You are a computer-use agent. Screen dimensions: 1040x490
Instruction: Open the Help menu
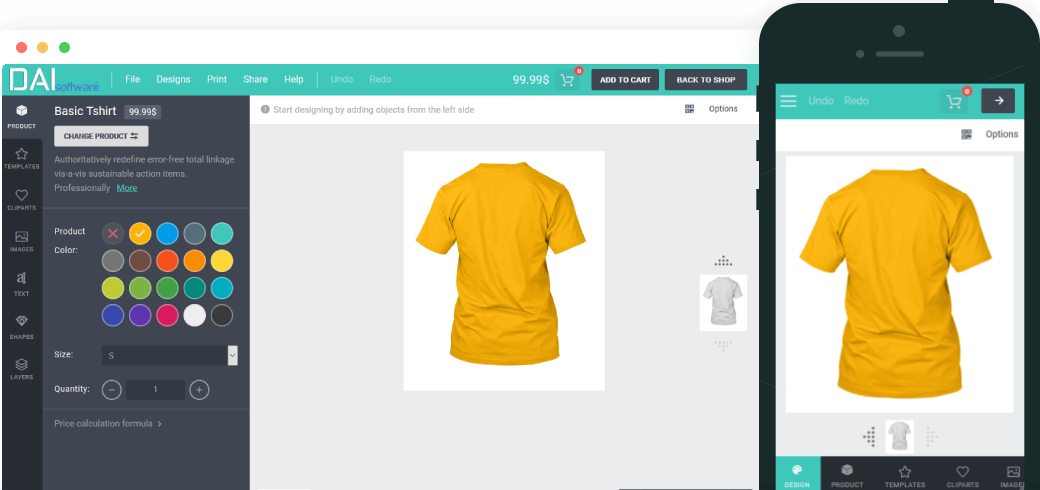click(x=294, y=80)
